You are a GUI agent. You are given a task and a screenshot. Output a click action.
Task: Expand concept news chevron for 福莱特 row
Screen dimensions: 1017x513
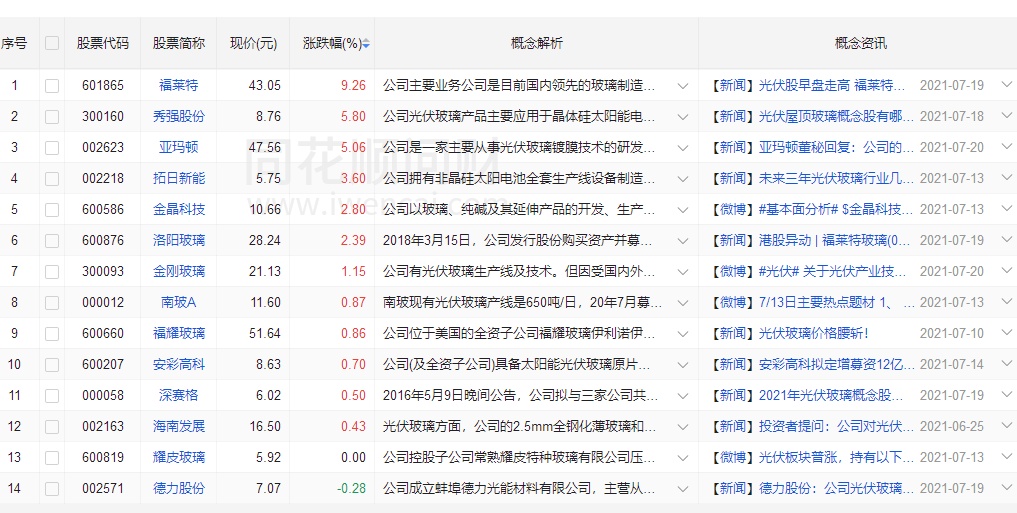click(1007, 85)
